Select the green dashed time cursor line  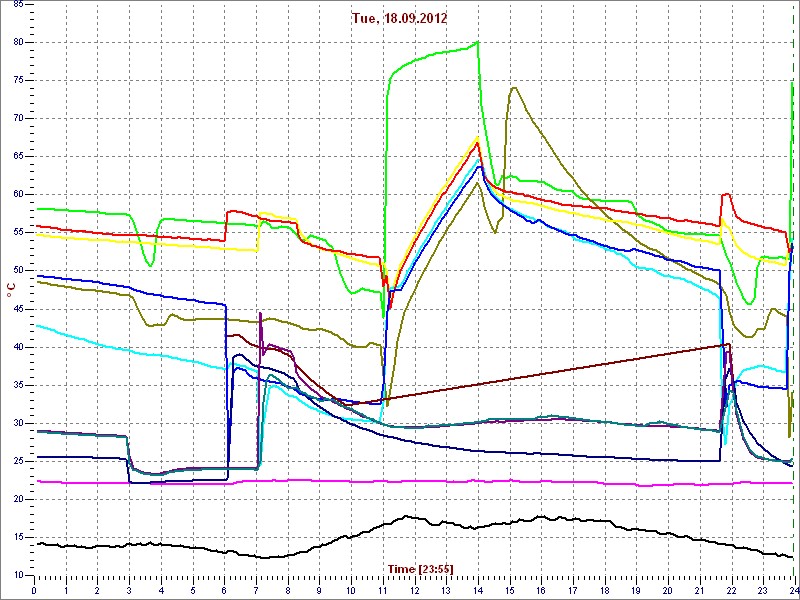[795, 290]
